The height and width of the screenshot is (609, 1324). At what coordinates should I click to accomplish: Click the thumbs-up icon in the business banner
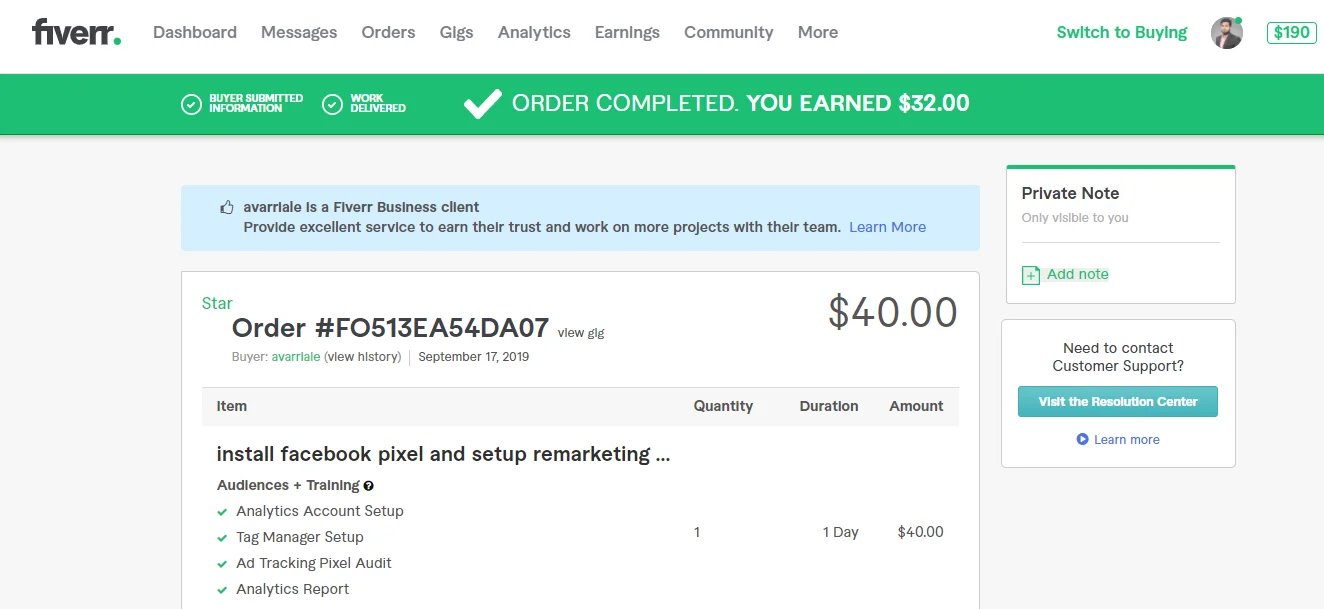click(227, 208)
